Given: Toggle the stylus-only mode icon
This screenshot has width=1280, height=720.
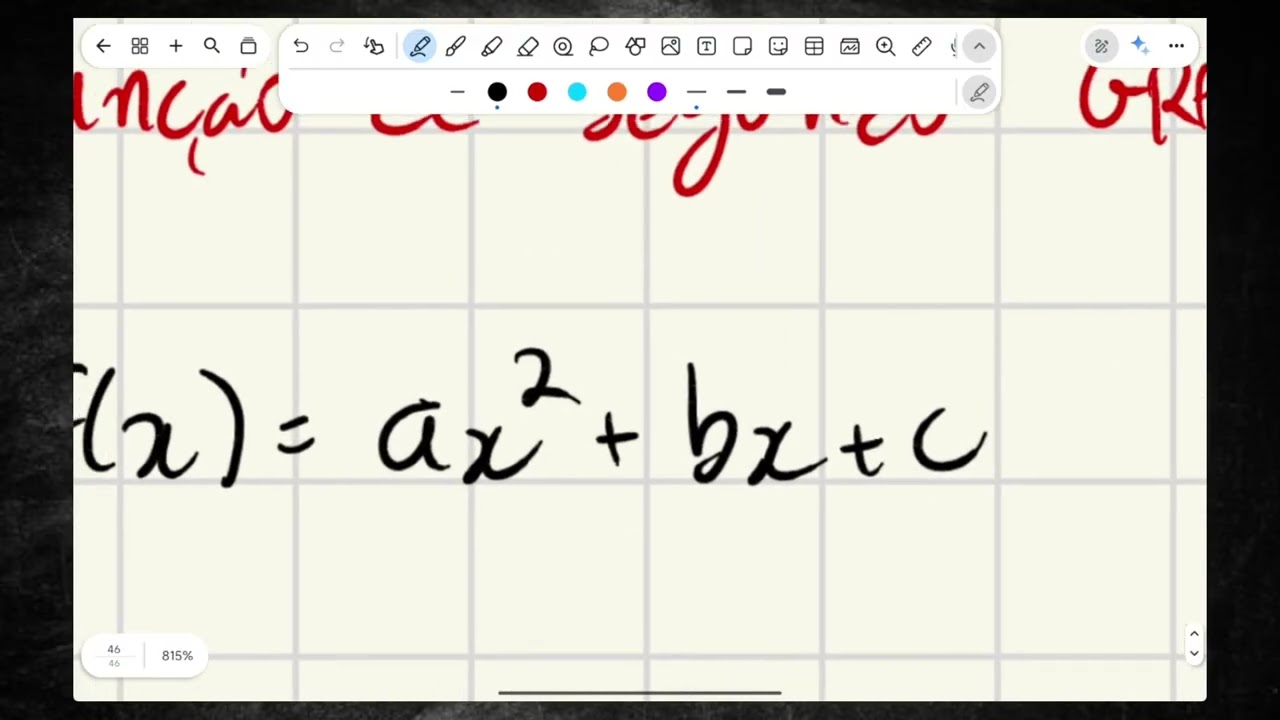Looking at the screenshot, I should 1101,46.
